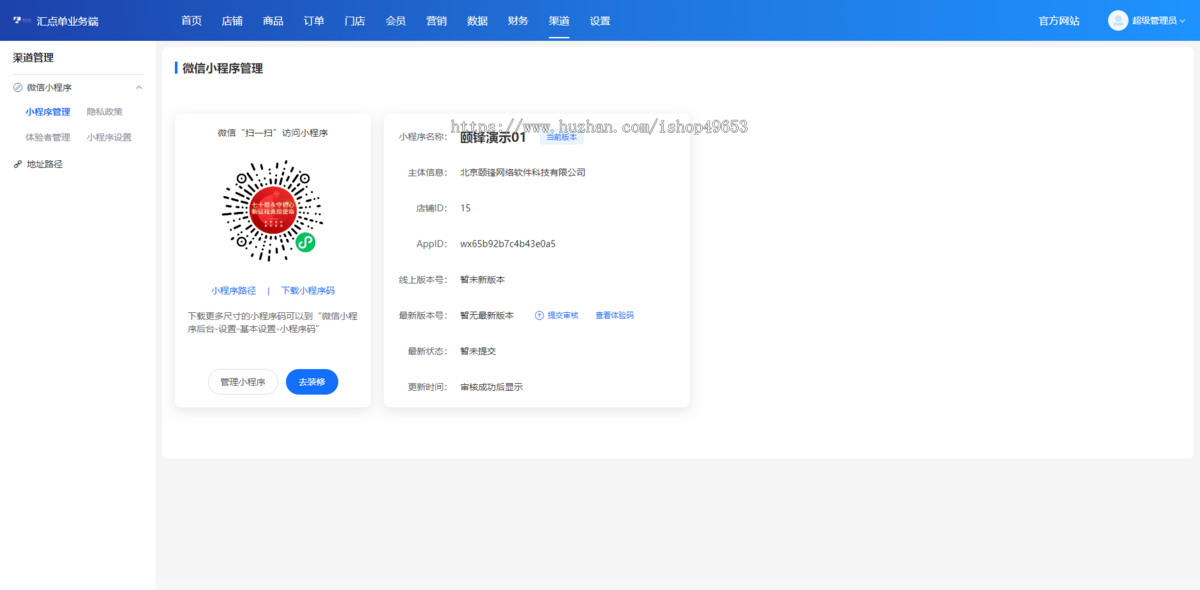Click the 地址路径 link icon
Screen dimensions: 1200x590
coord(18,164)
